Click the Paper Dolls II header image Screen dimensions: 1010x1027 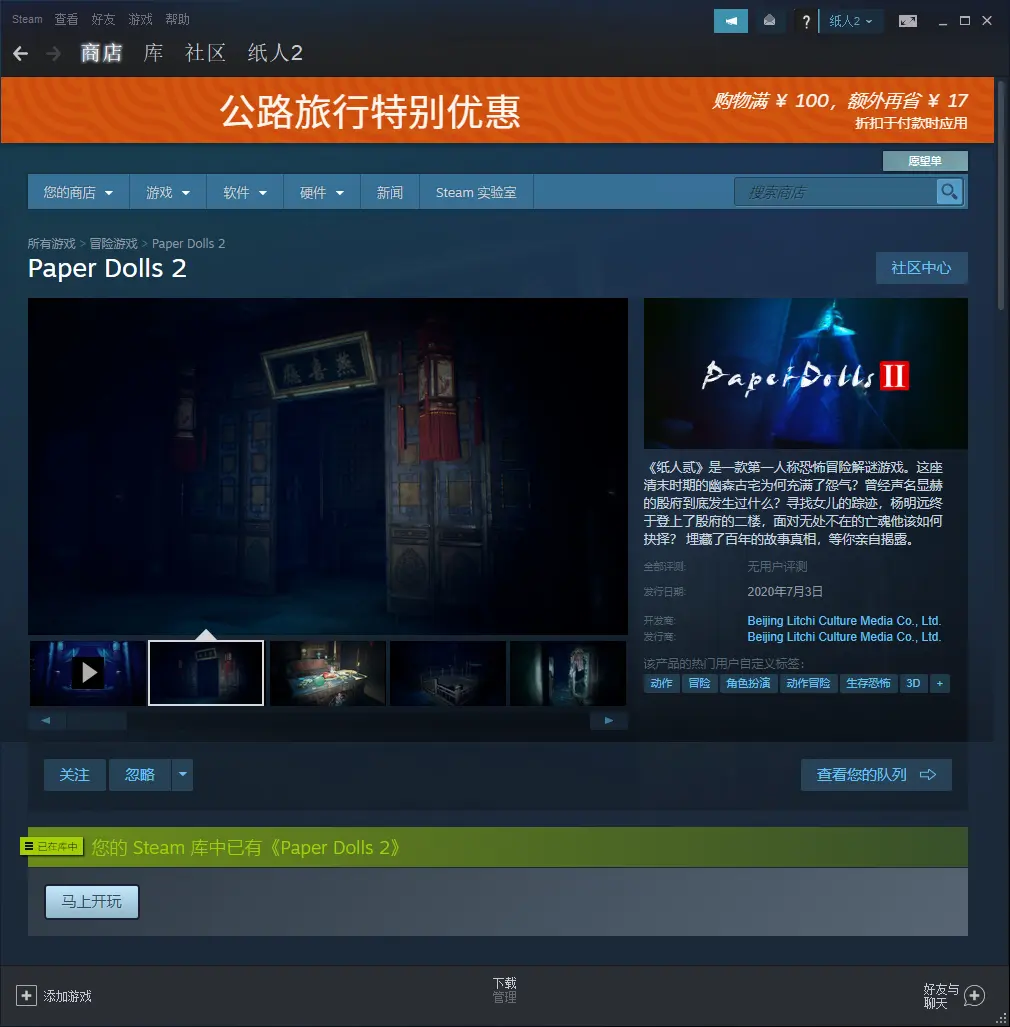[806, 373]
